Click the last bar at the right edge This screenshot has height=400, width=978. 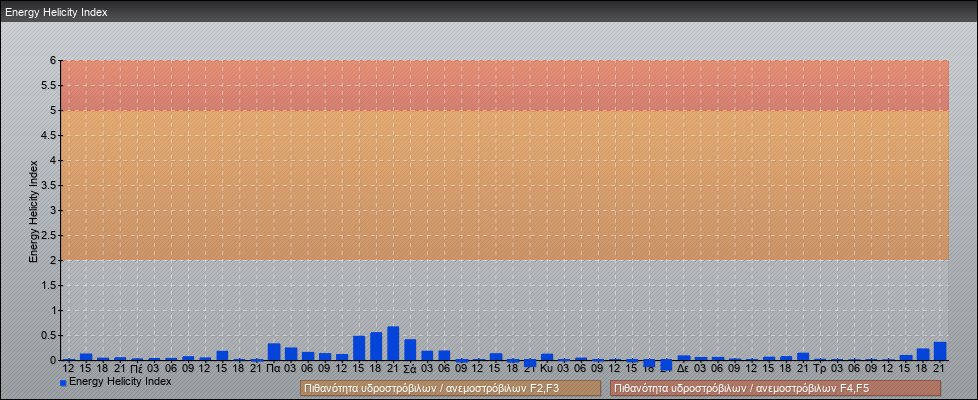point(940,351)
